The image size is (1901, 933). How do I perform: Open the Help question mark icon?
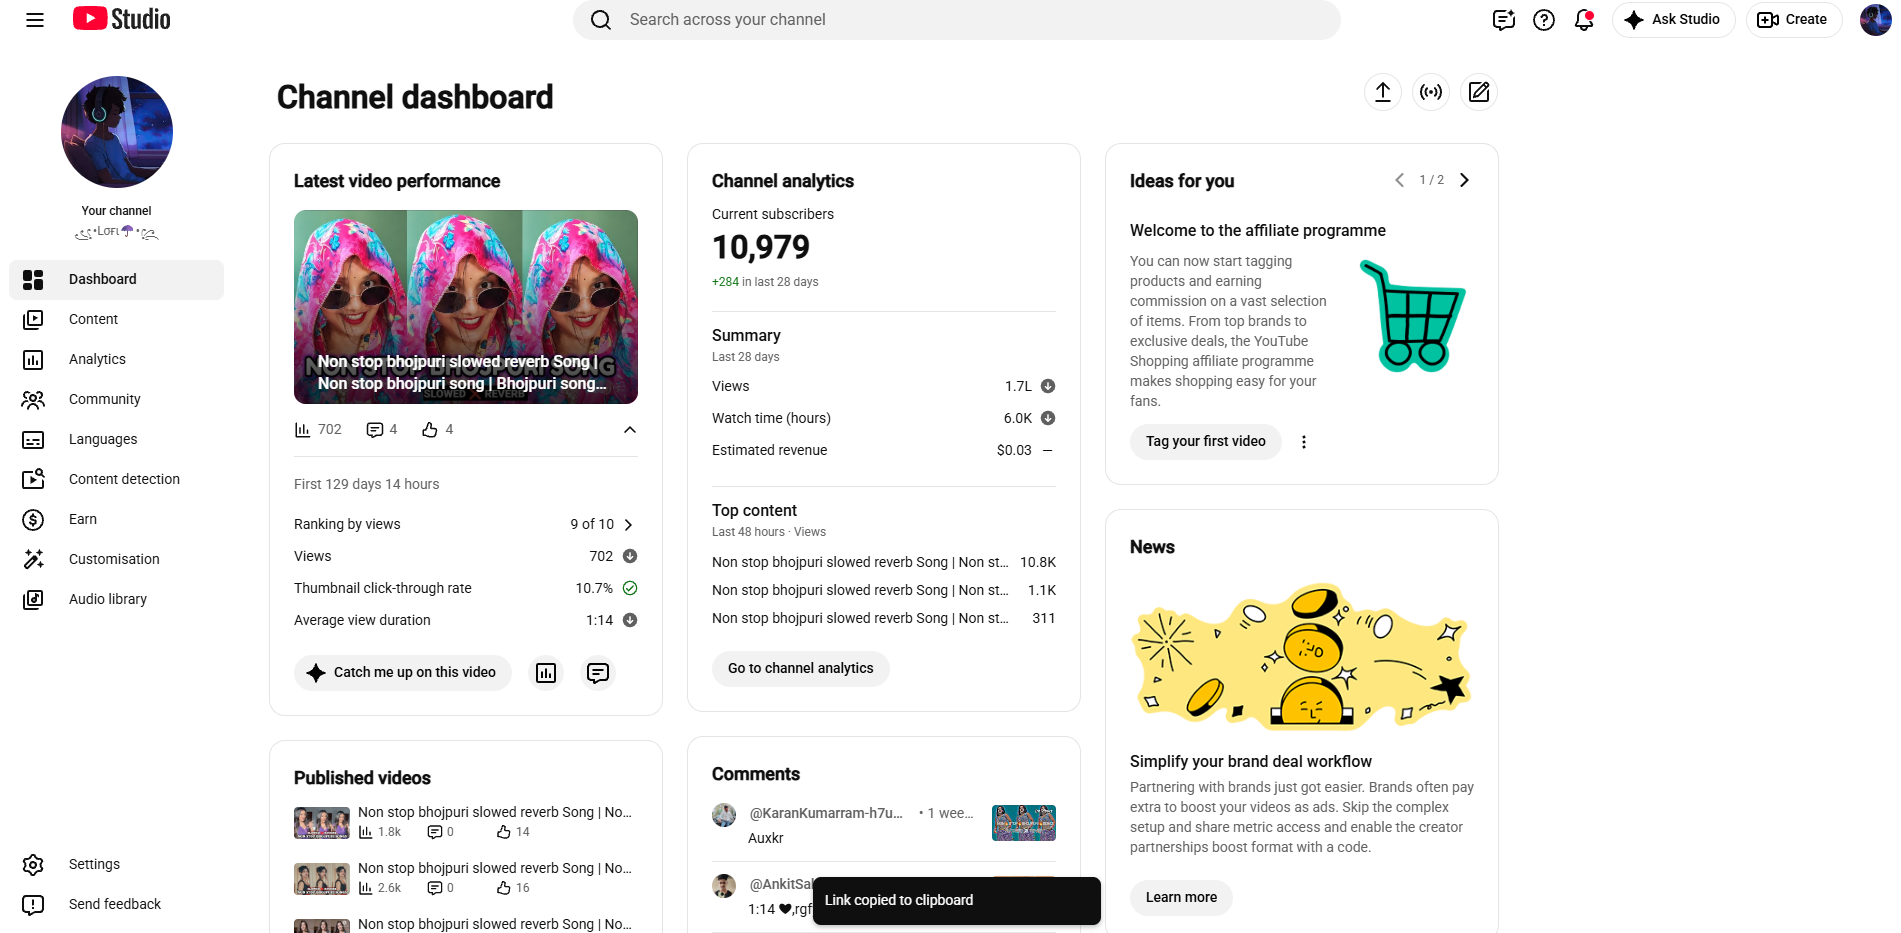tap(1544, 20)
